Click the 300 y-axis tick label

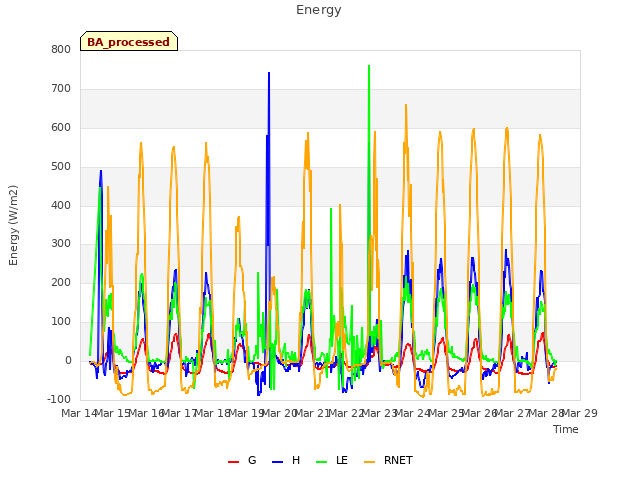click(61, 244)
